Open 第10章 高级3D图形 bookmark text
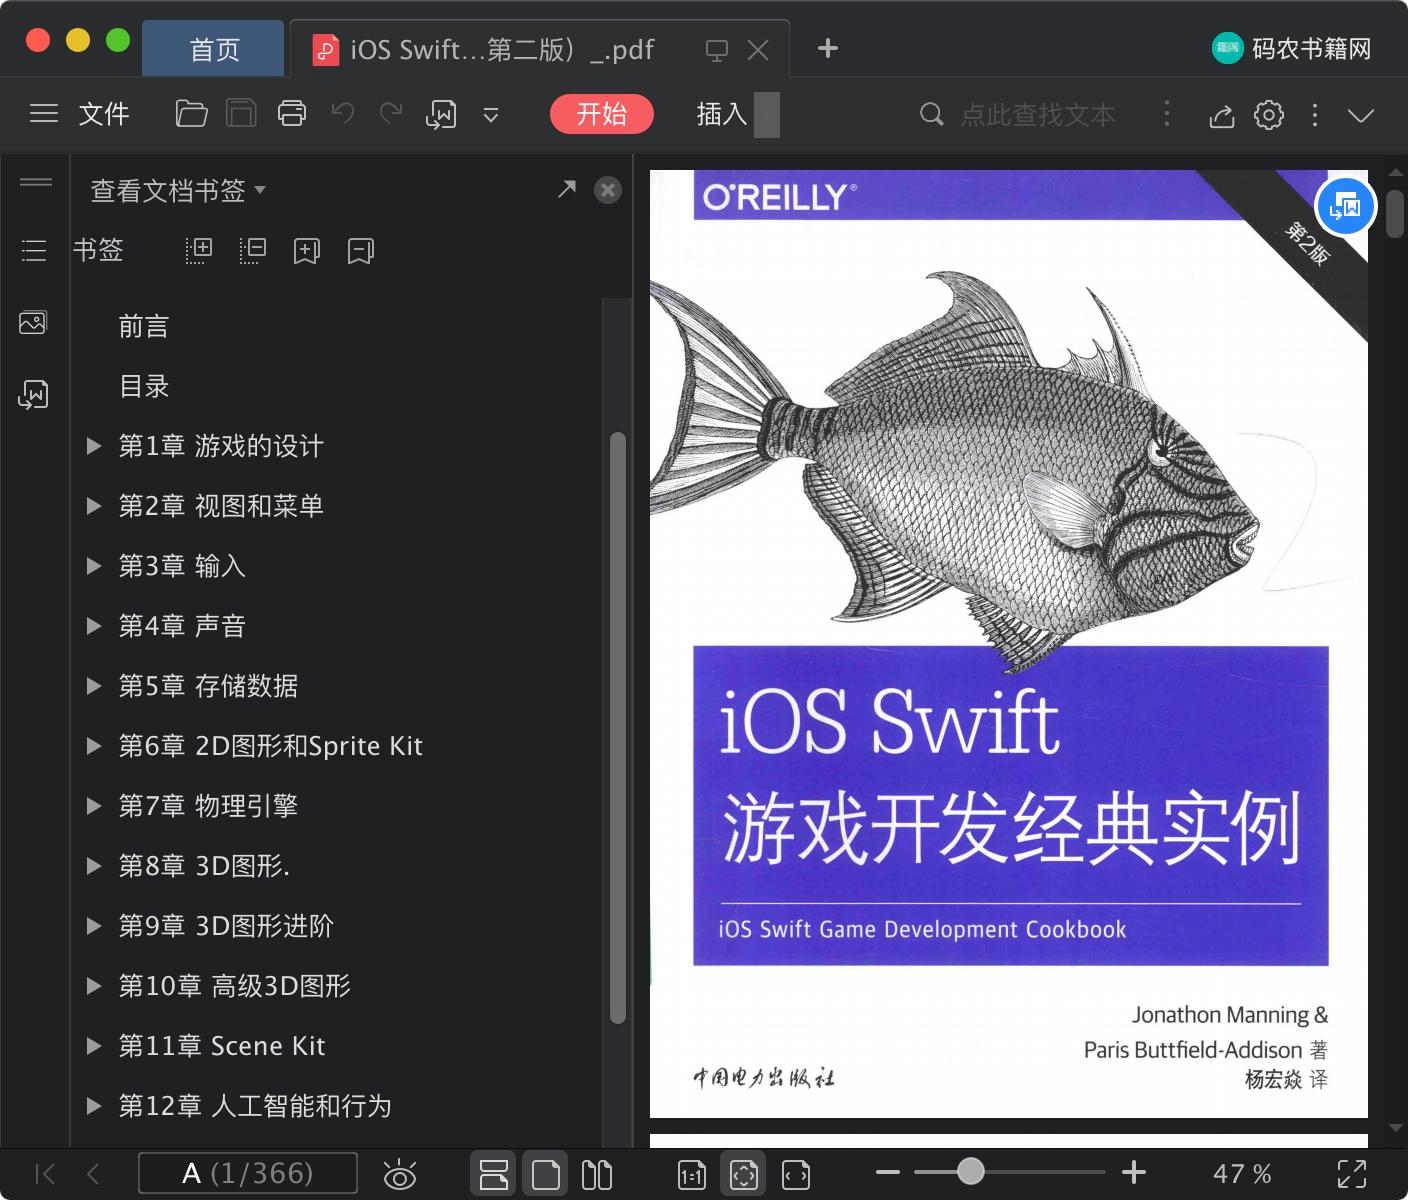Image resolution: width=1408 pixels, height=1200 pixels. pyautogui.click(x=235, y=986)
